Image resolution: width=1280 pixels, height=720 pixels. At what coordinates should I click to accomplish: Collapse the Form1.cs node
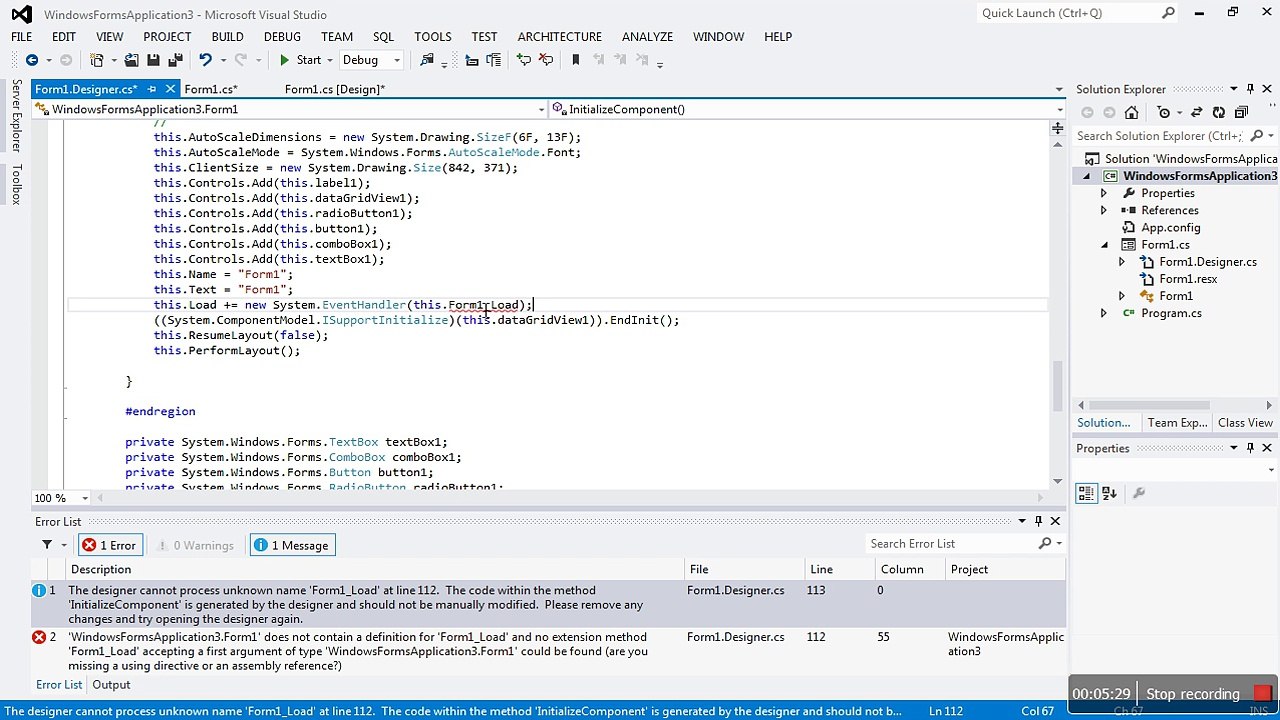coord(1104,245)
